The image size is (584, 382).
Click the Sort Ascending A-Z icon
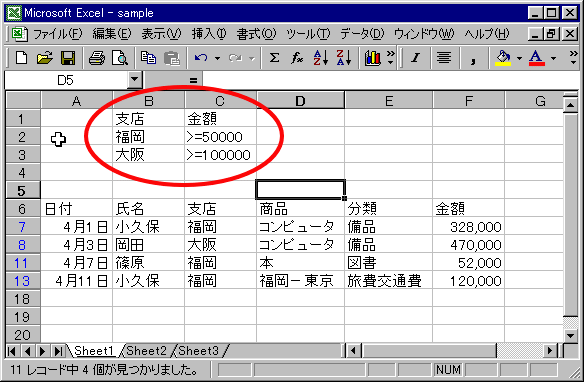click(320, 58)
